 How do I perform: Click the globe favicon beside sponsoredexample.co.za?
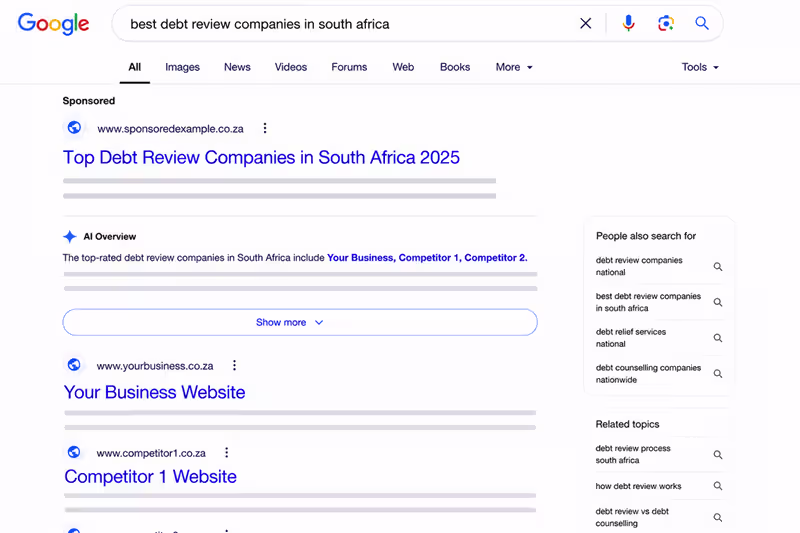pyautogui.click(x=74, y=128)
